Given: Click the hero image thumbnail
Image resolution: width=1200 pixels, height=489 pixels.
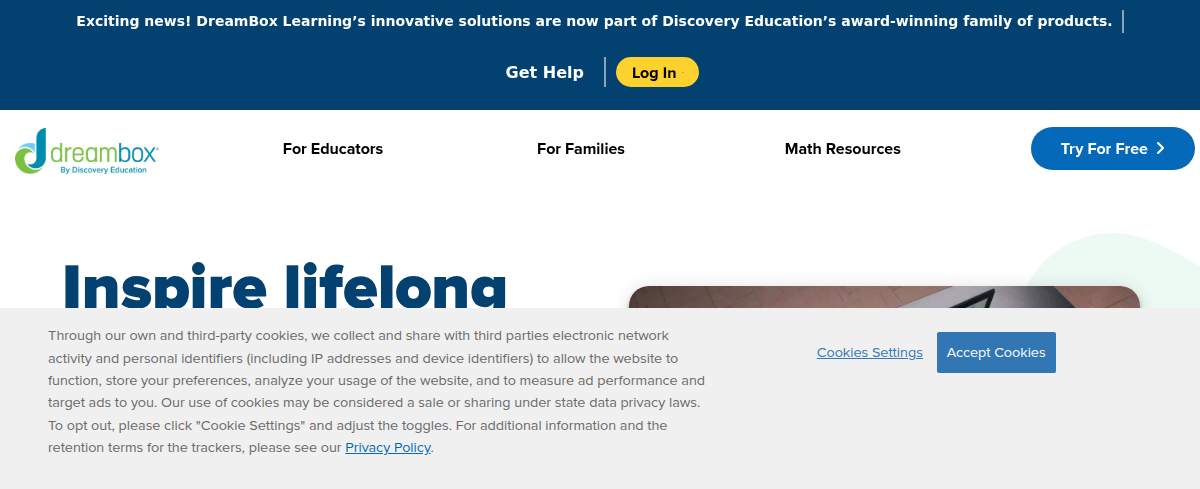Looking at the screenshot, I should click(884, 297).
